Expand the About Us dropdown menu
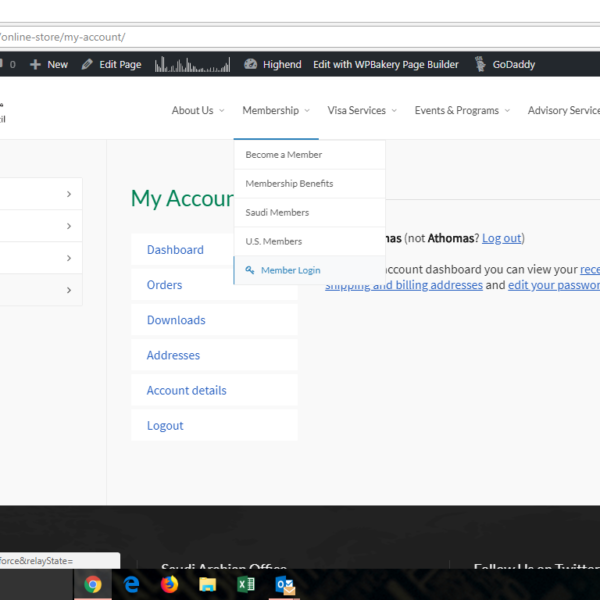Image resolution: width=600 pixels, height=600 pixels. pos(197,110)
